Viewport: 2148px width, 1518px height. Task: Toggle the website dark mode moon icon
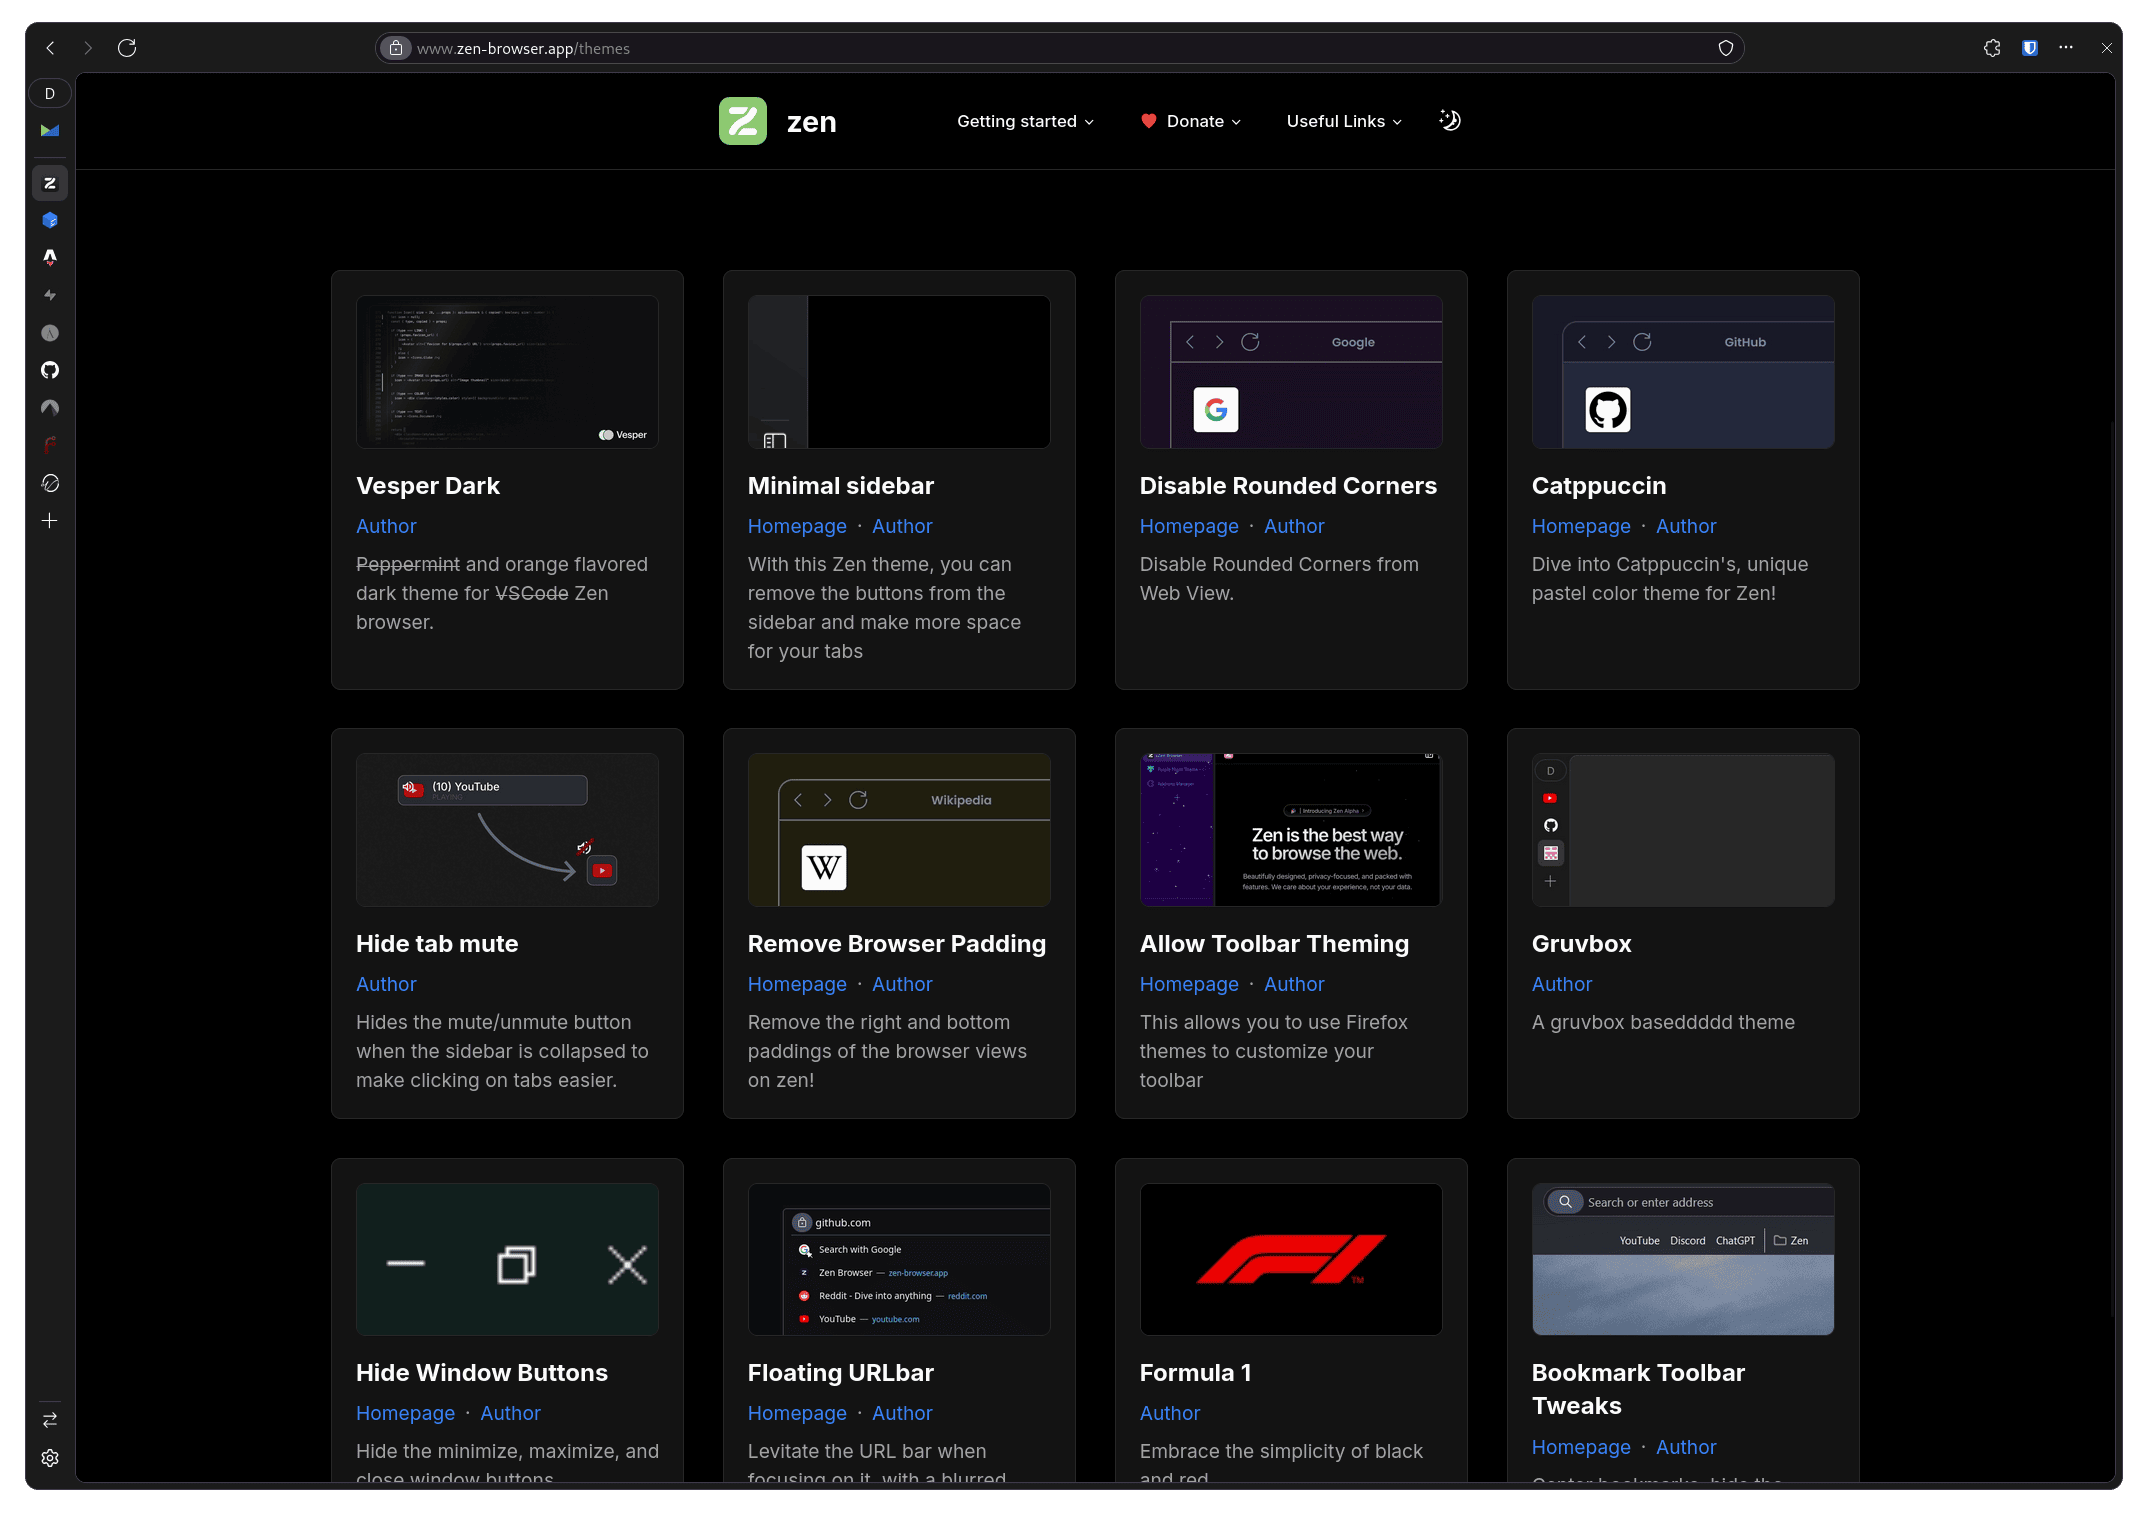[x=1449, y=120]
